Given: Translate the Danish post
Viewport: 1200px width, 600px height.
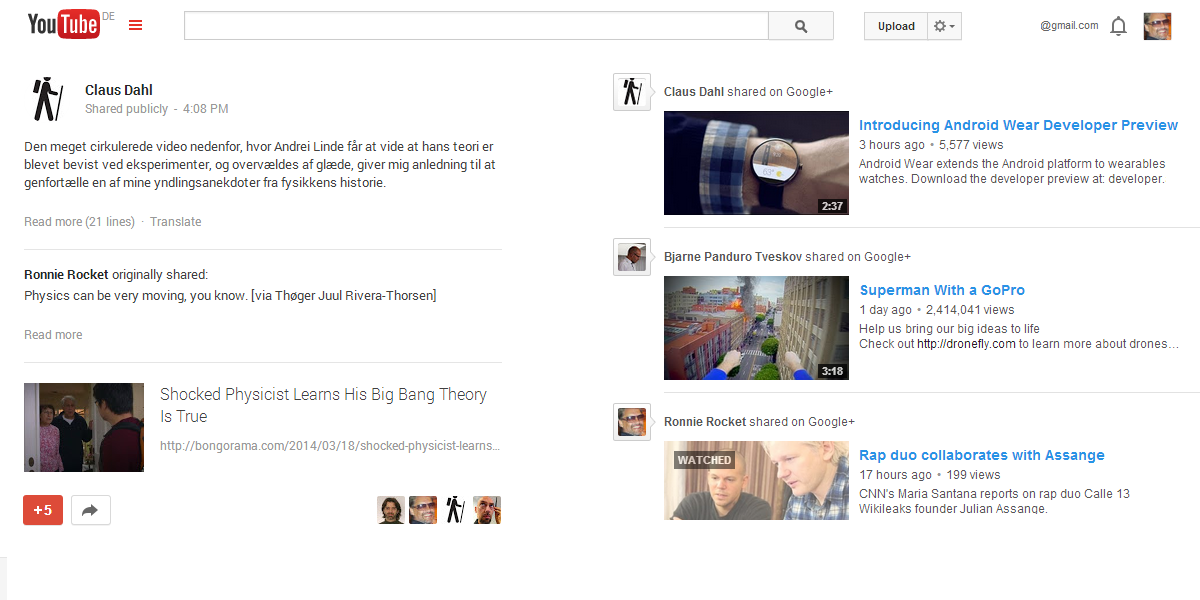Looking at the screenshot, I should pyautogui.click(x=175, y=222).
